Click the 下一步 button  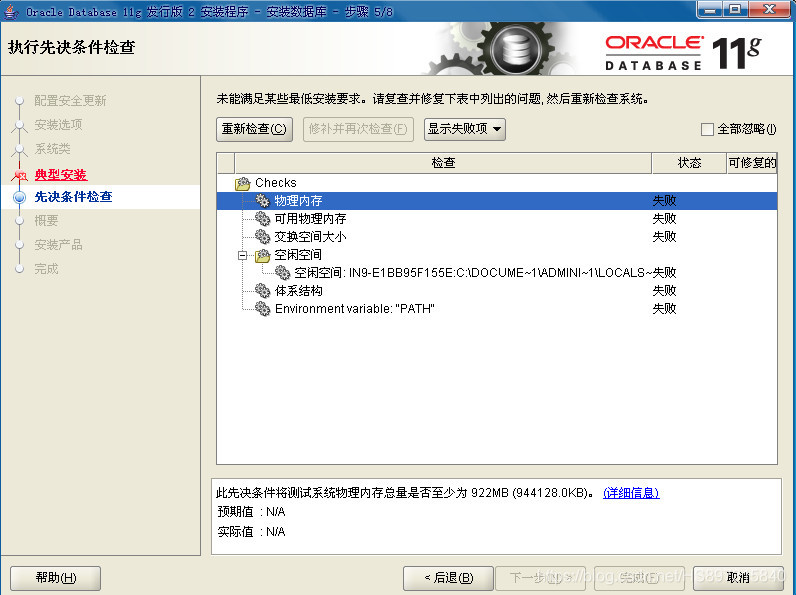pos(541,578)
